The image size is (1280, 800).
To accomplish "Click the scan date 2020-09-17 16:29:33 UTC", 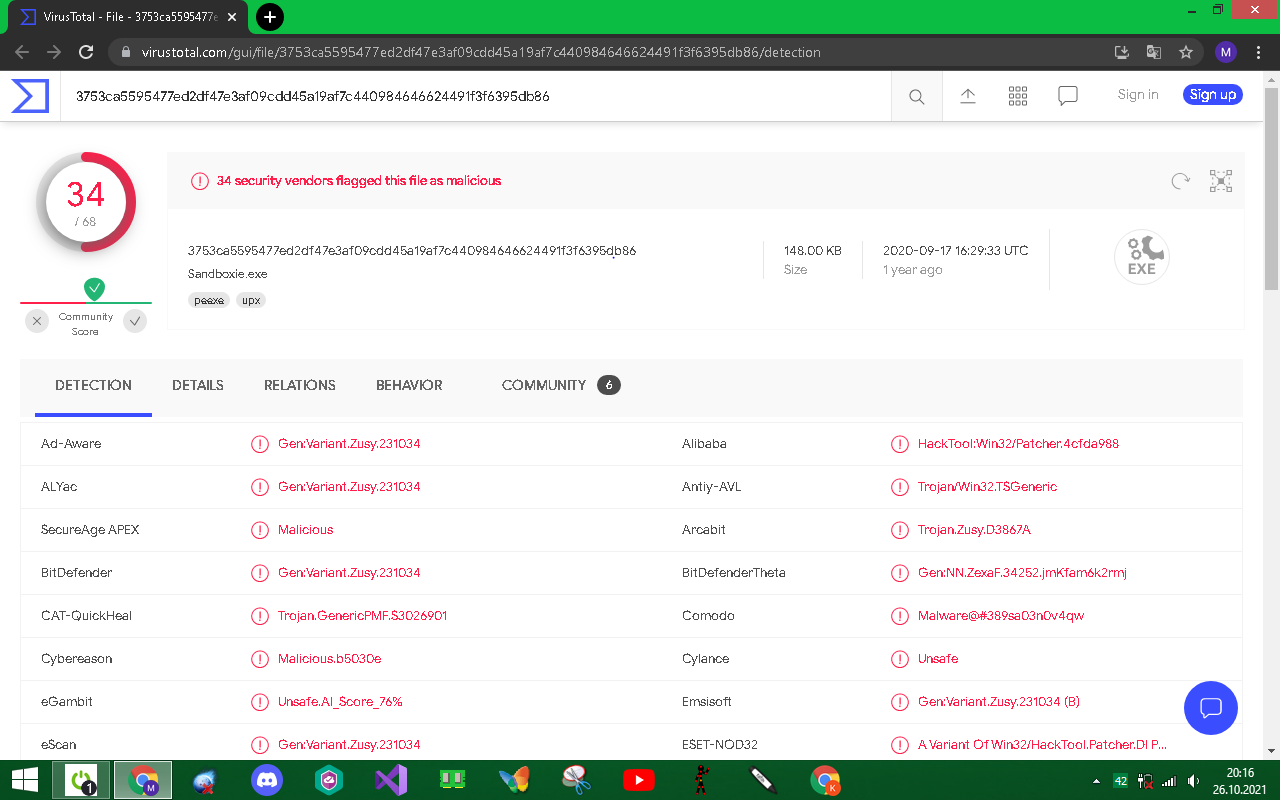I will [x=955, y=251].
